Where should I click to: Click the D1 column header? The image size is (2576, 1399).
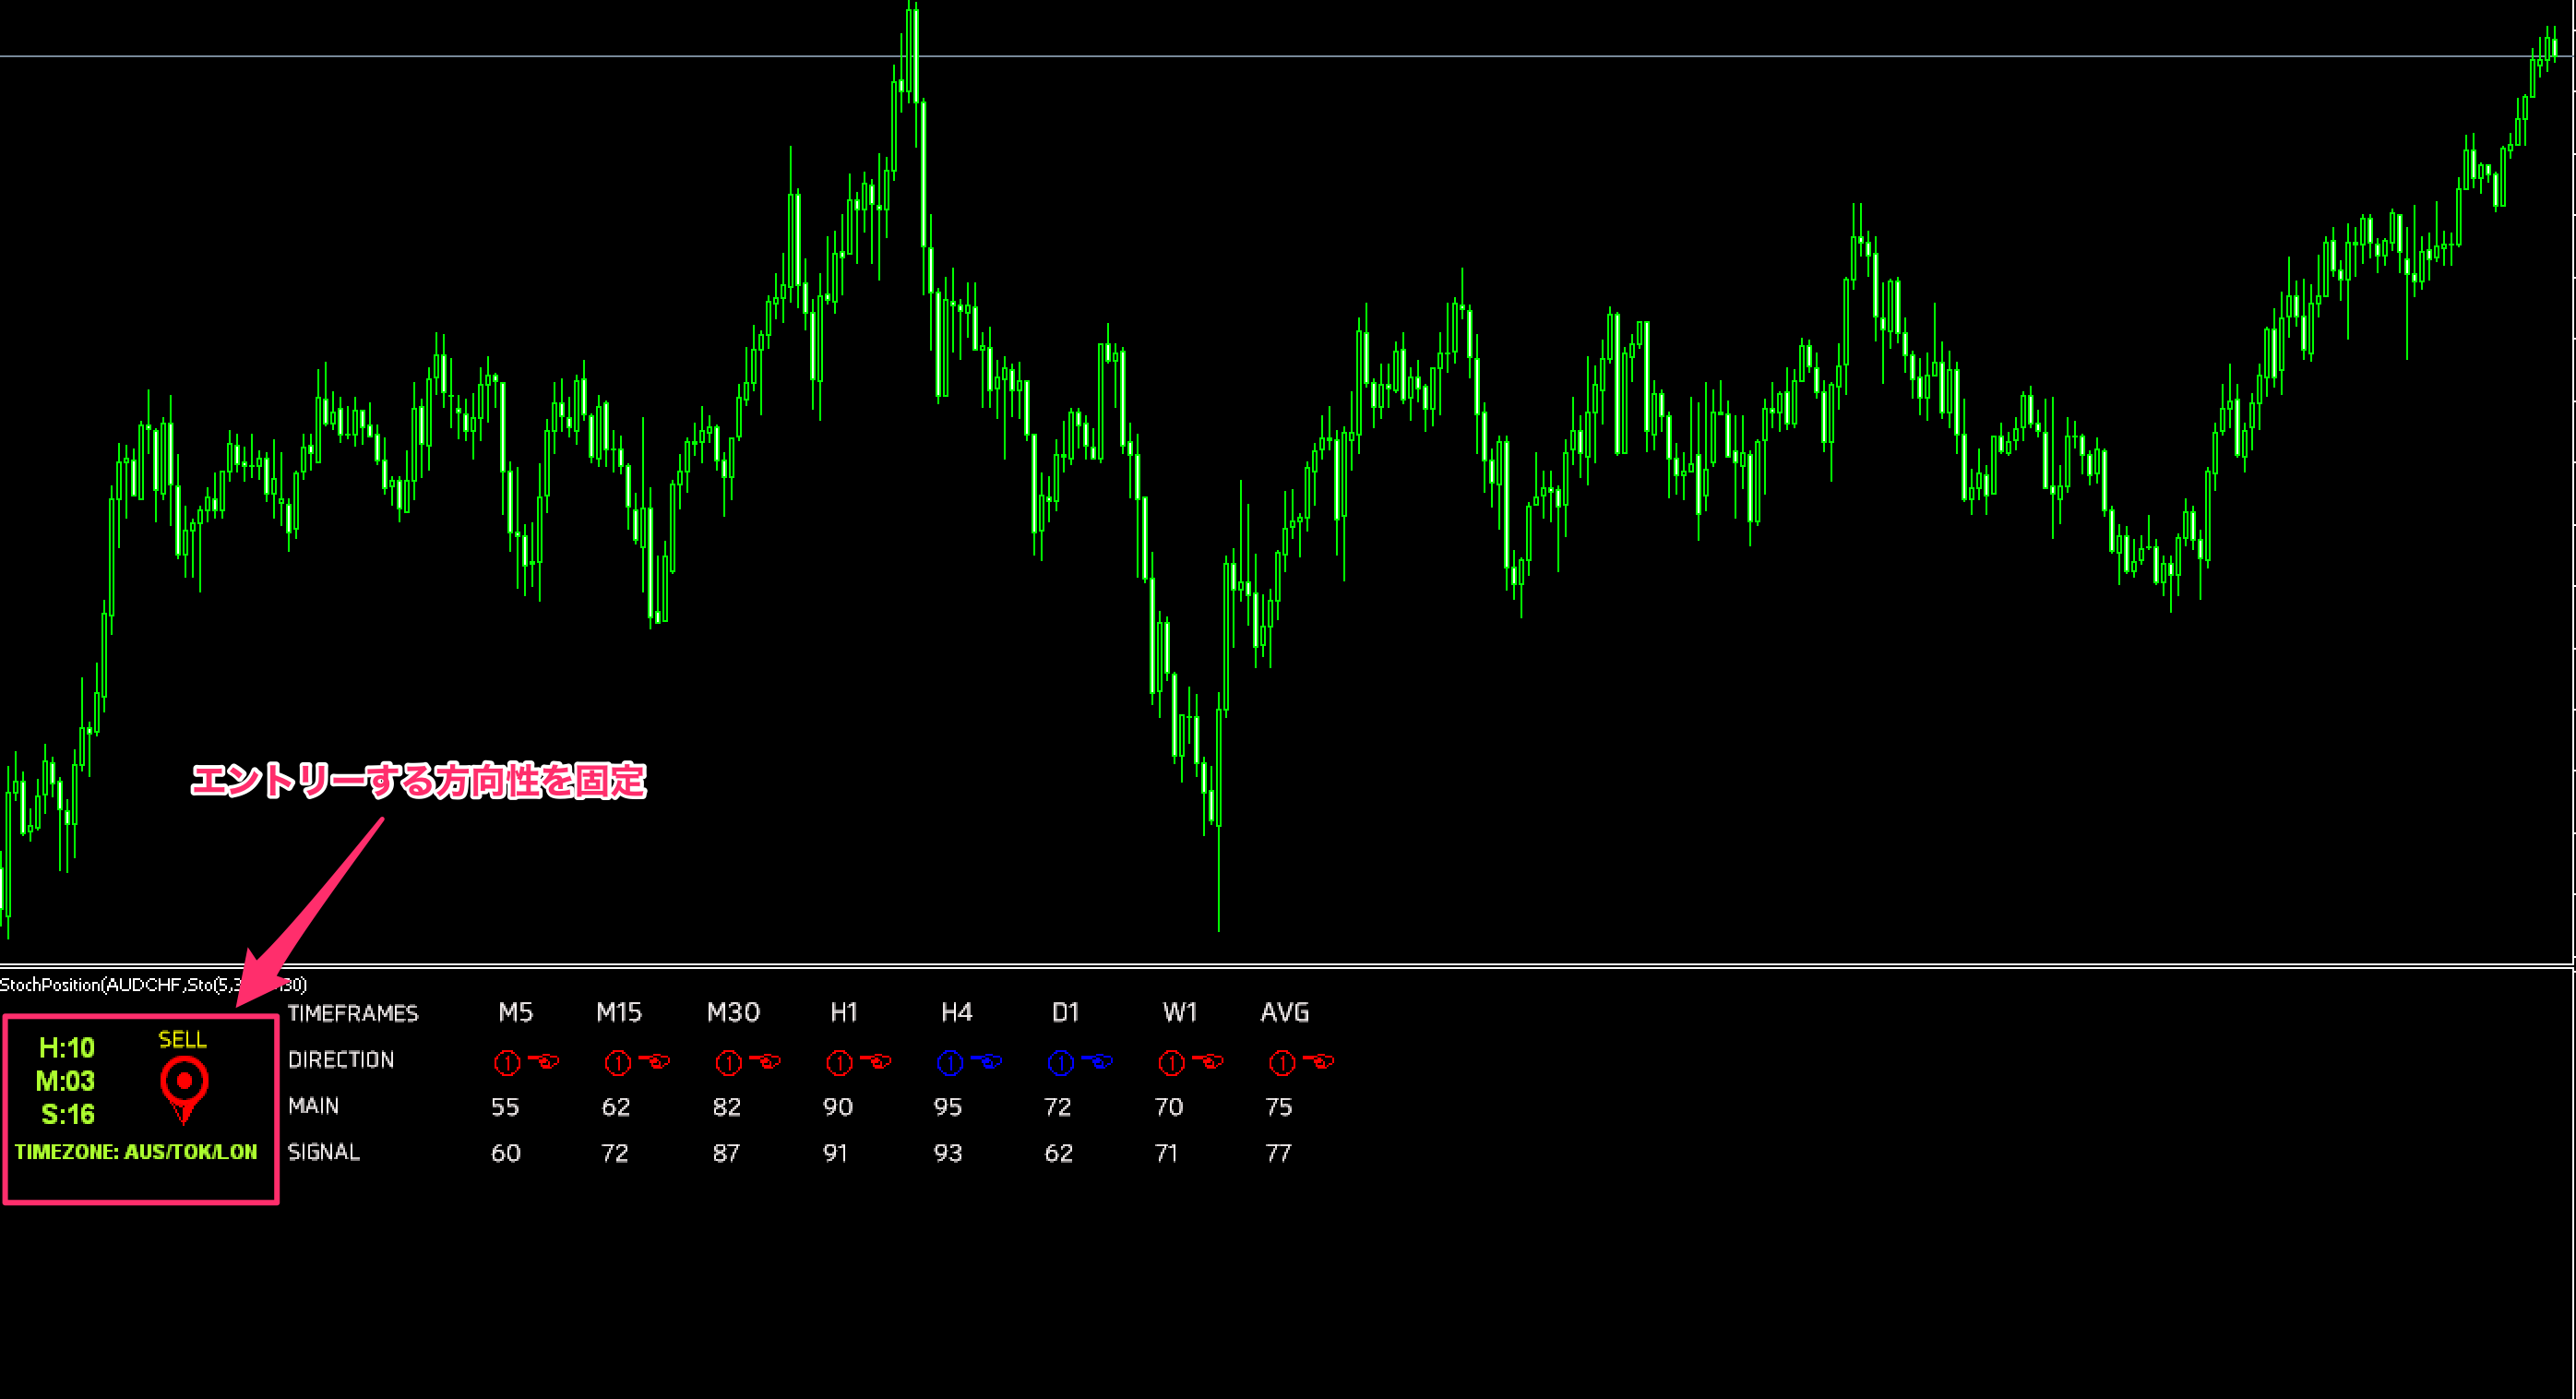coord(1066,1012)
